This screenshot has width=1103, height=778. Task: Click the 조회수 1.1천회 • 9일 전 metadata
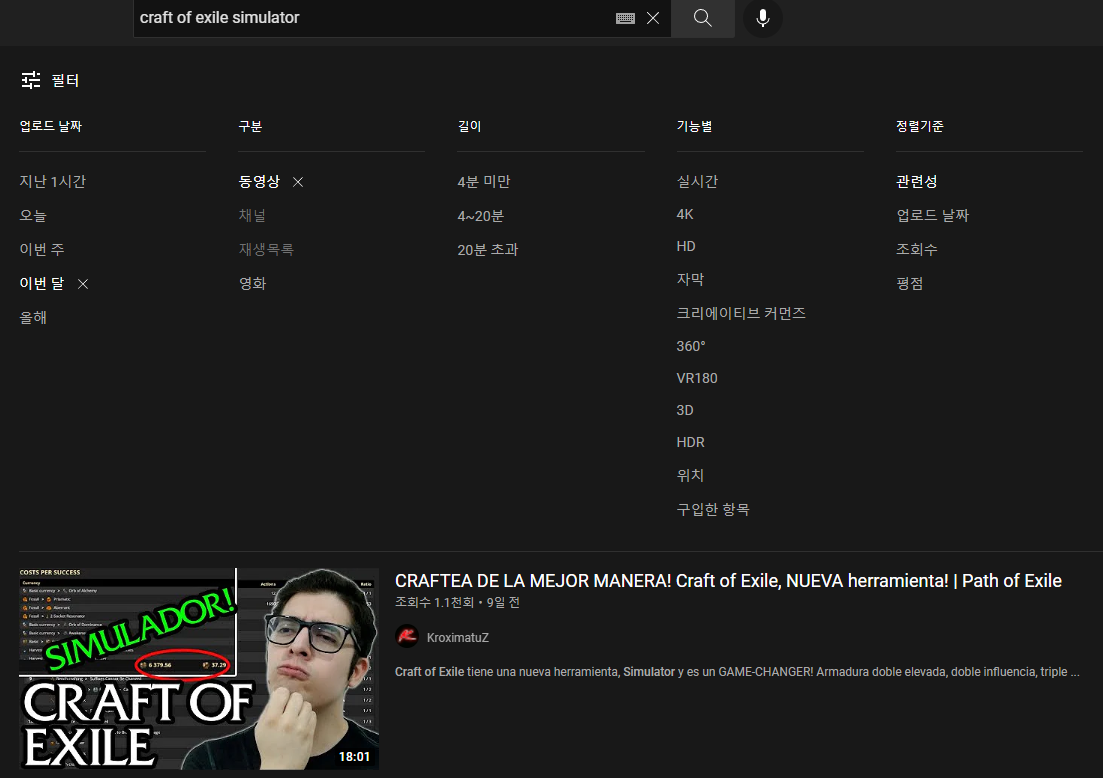457,602
